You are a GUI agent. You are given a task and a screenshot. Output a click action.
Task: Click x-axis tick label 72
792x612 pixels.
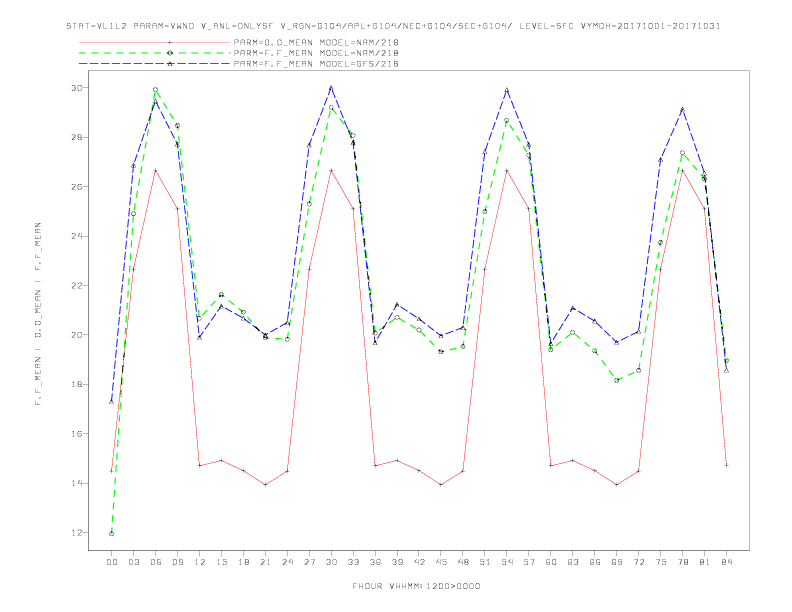pos(638,562)
